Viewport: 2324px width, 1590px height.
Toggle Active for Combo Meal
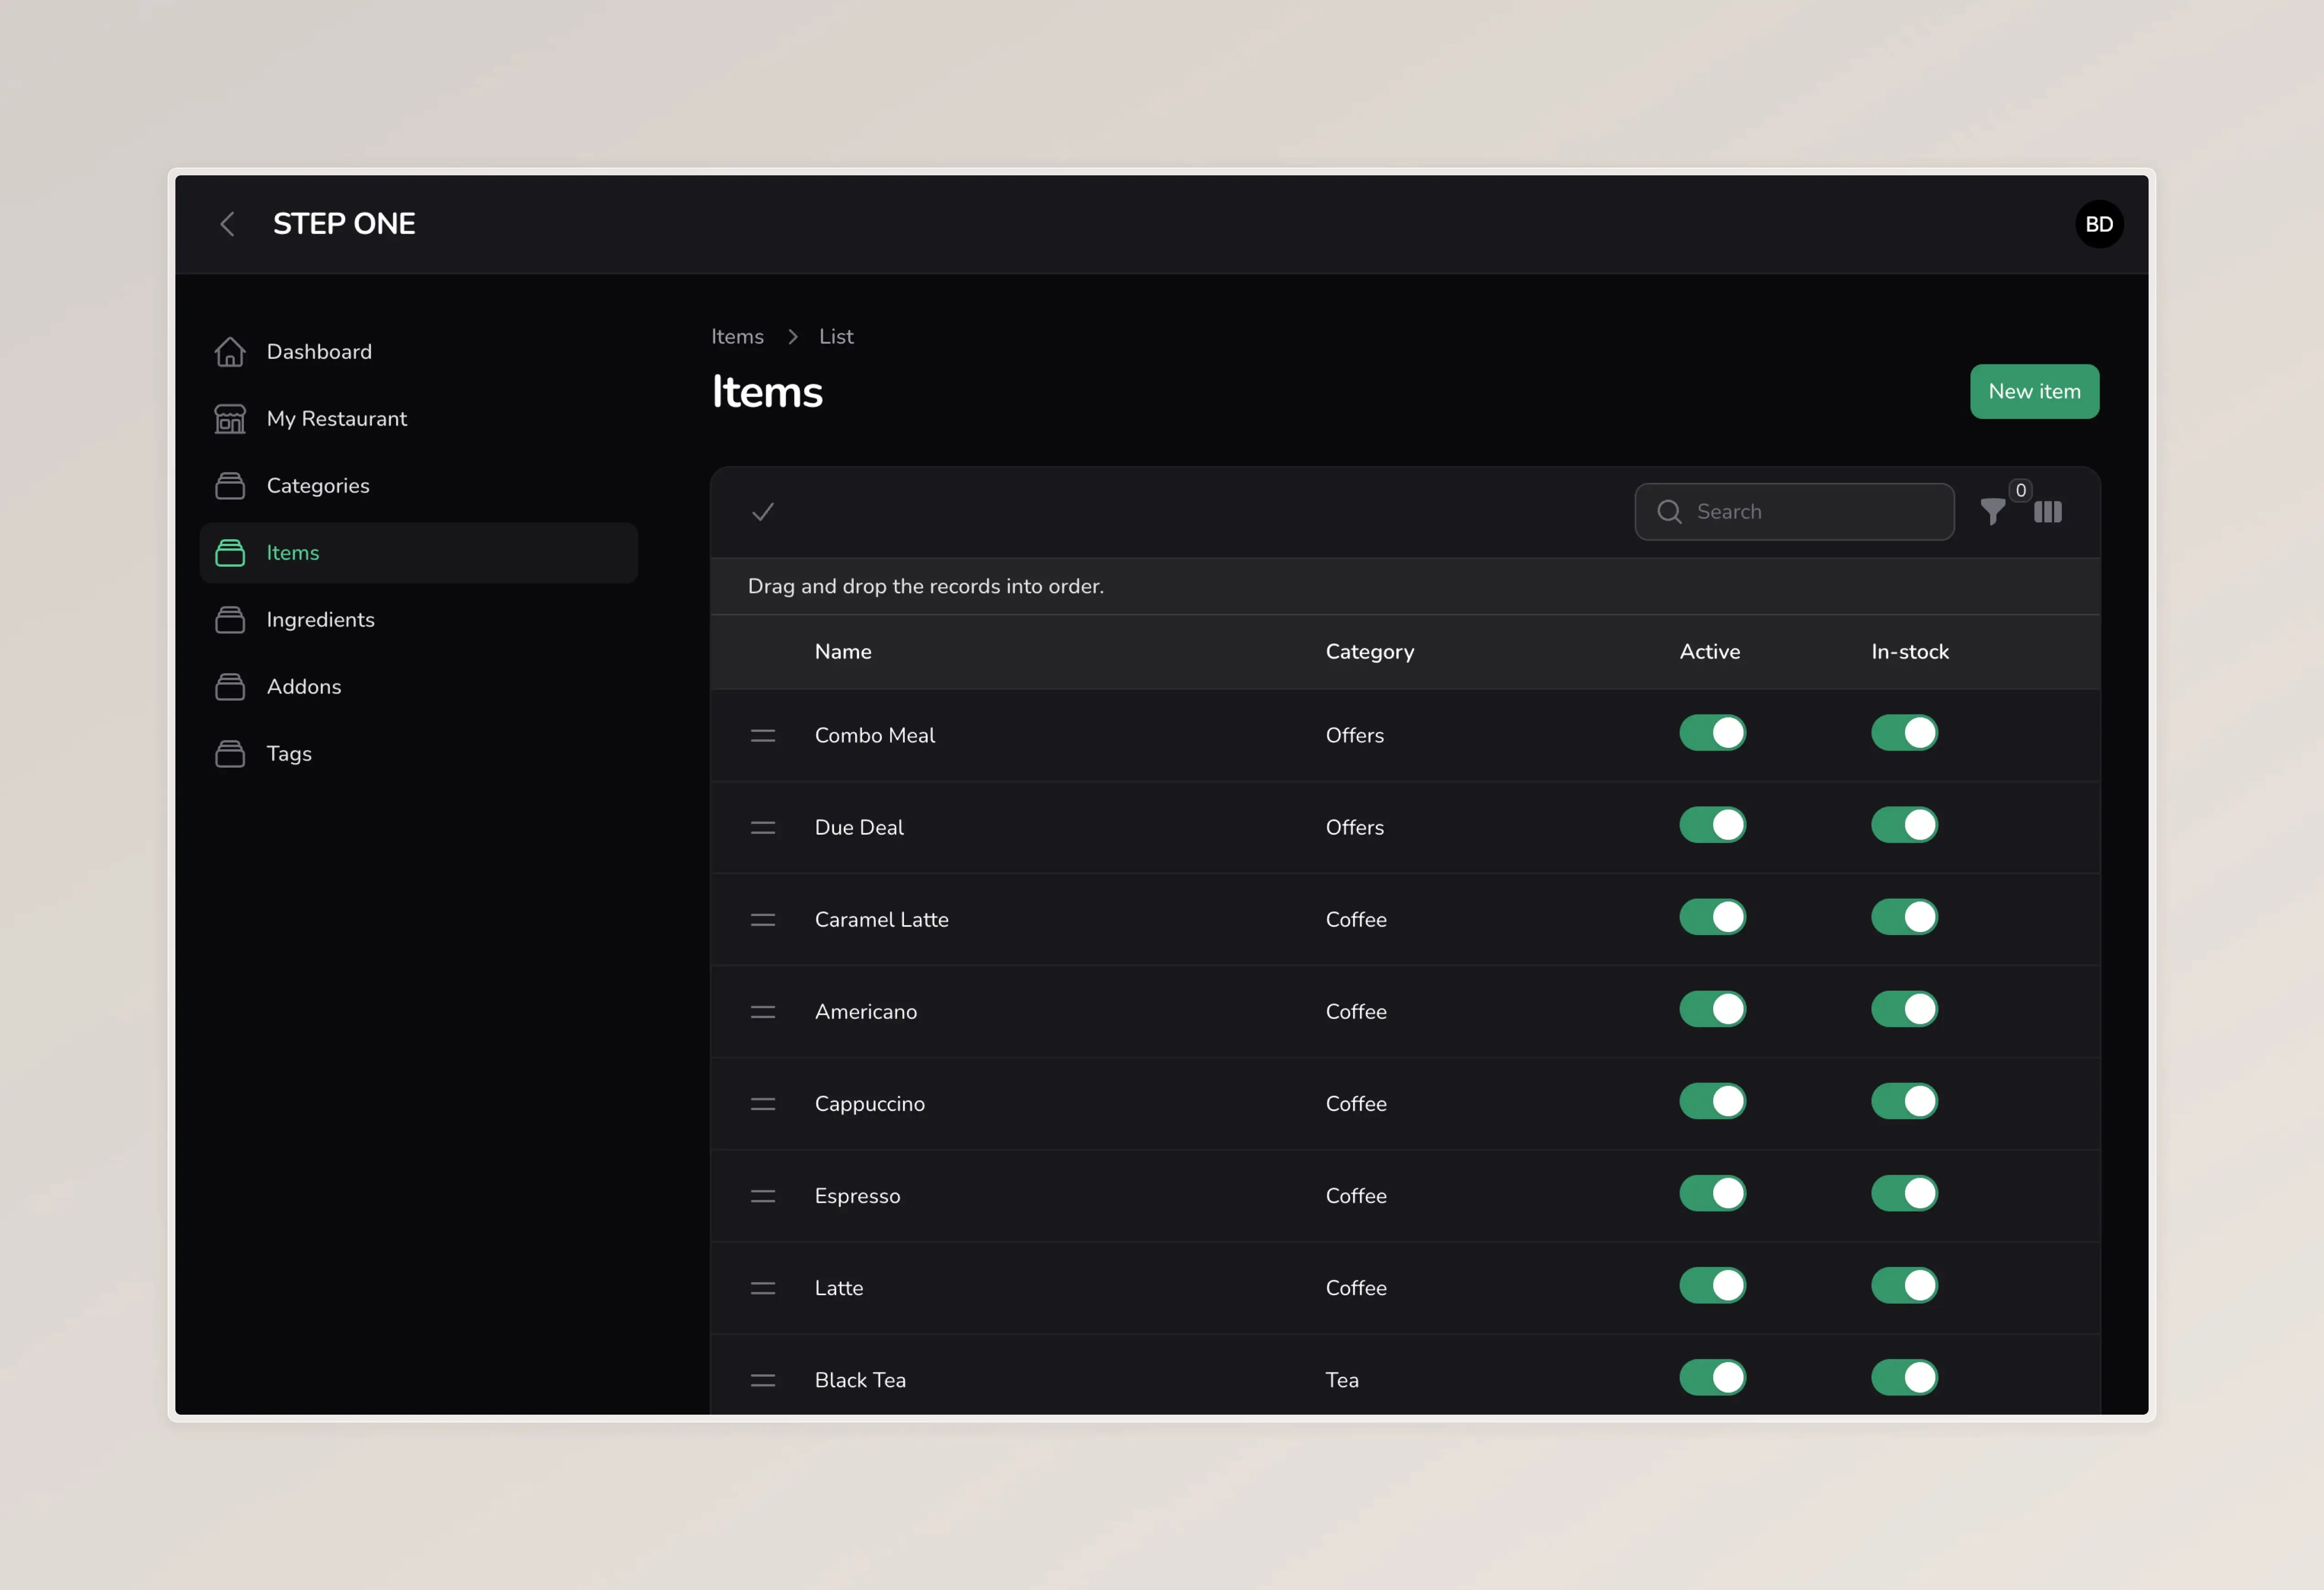pos(1712,733)
